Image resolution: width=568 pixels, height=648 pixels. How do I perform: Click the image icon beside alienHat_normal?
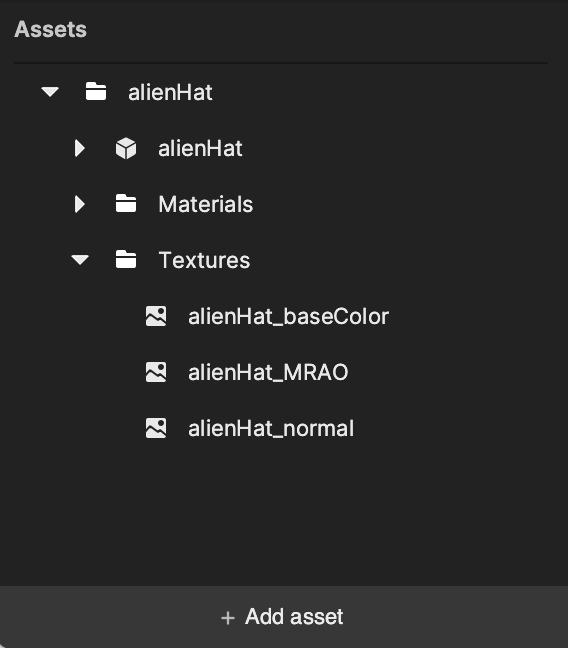(156, 428)
